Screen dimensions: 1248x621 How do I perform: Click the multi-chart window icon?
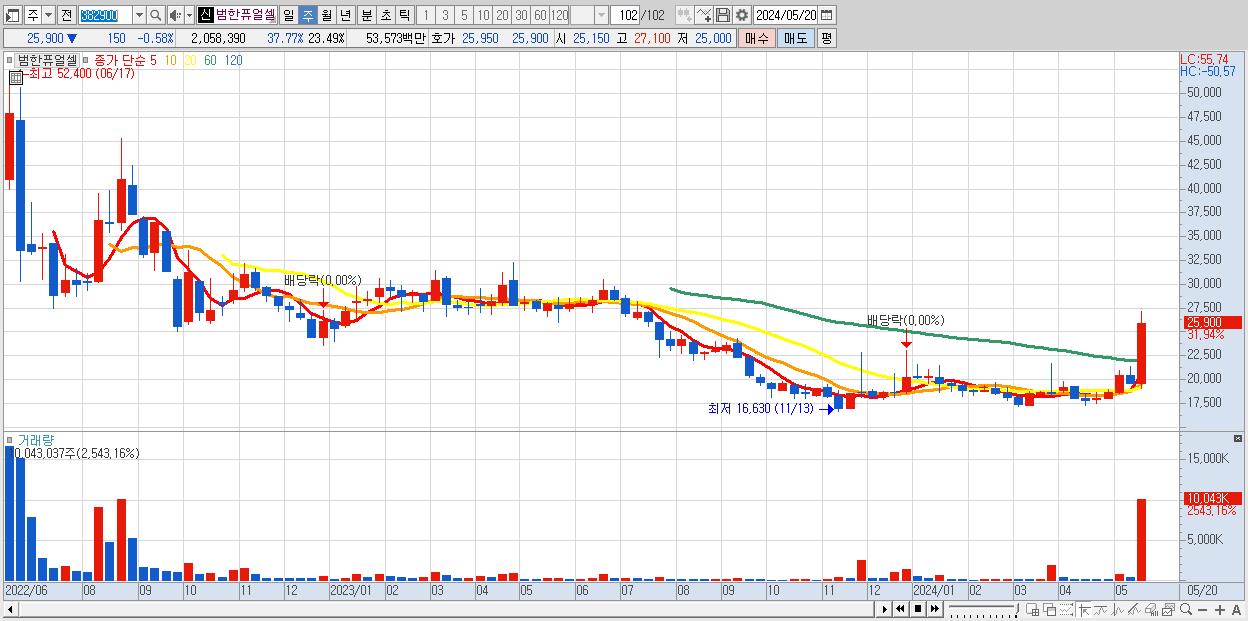pos(1168,609)
